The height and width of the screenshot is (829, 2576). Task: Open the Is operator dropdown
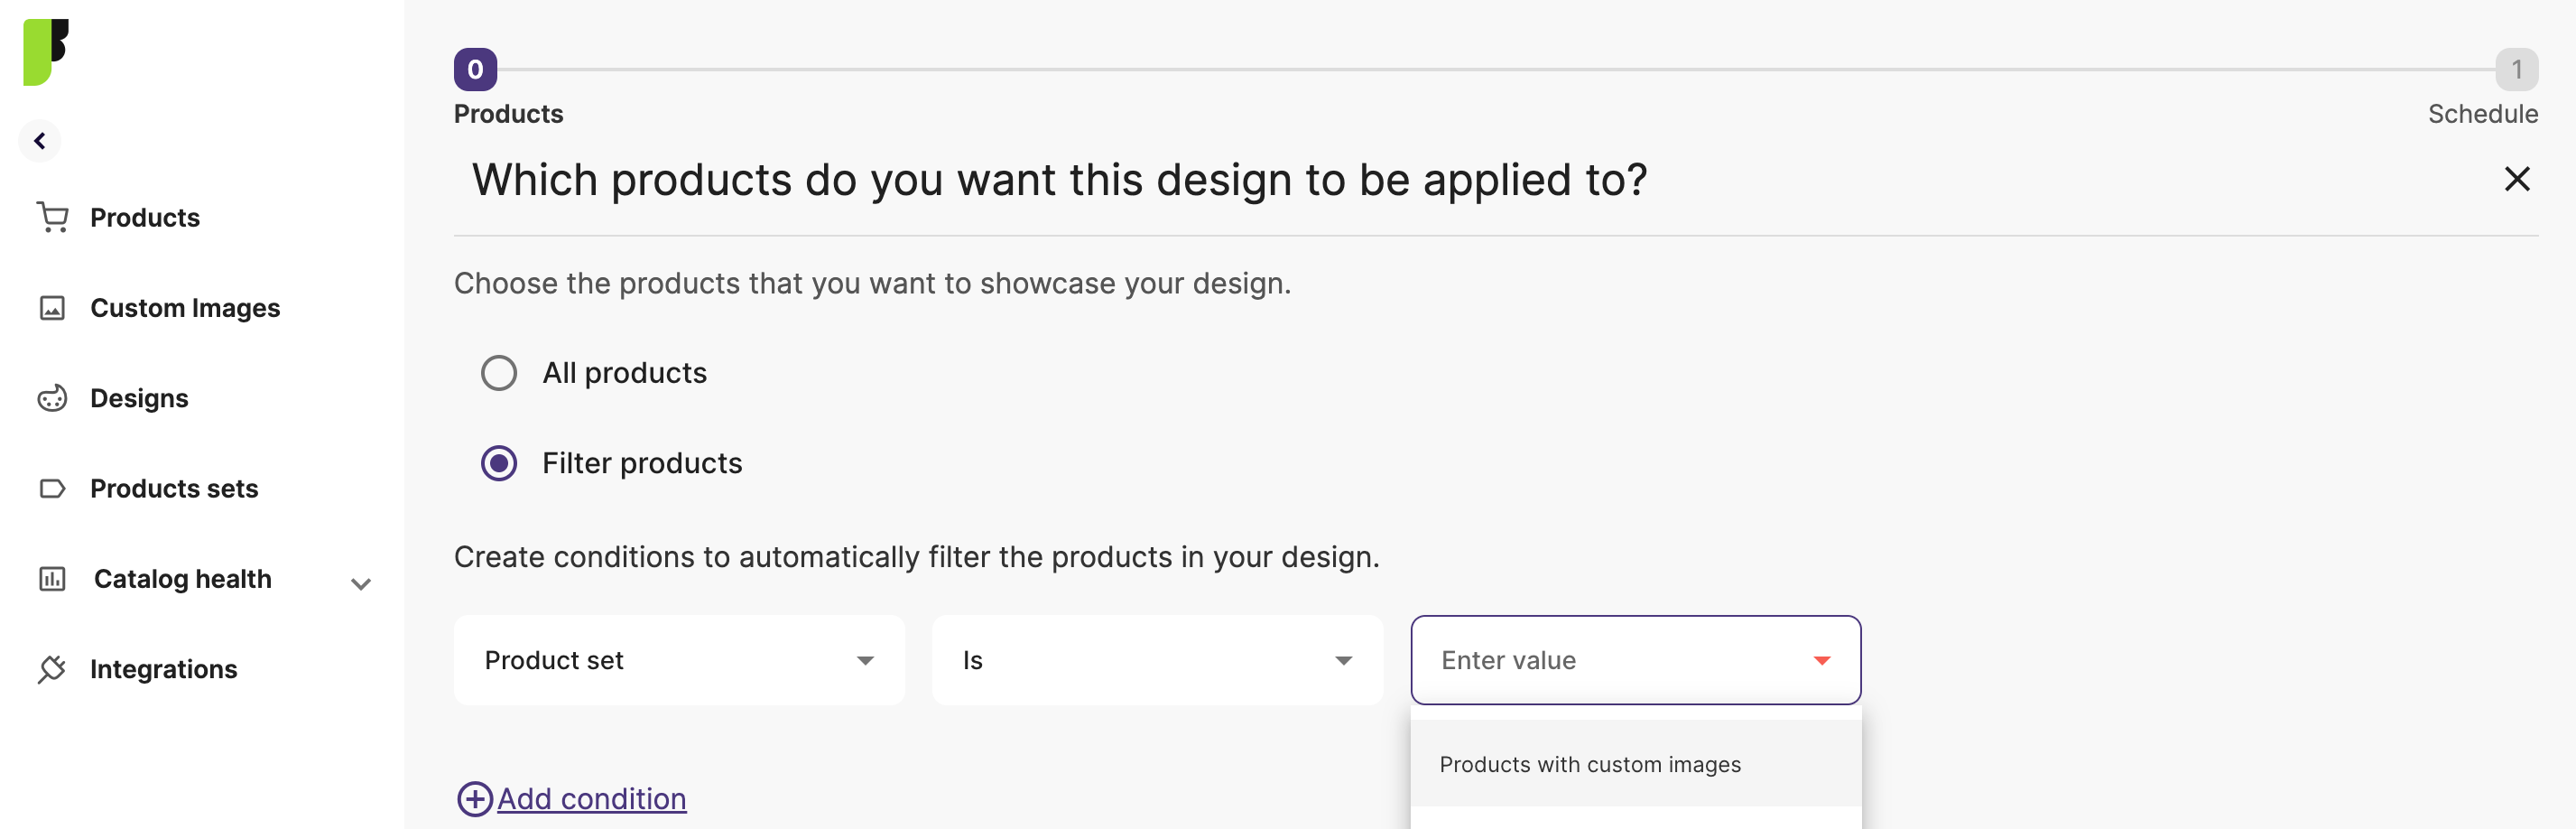(1157, 660)
